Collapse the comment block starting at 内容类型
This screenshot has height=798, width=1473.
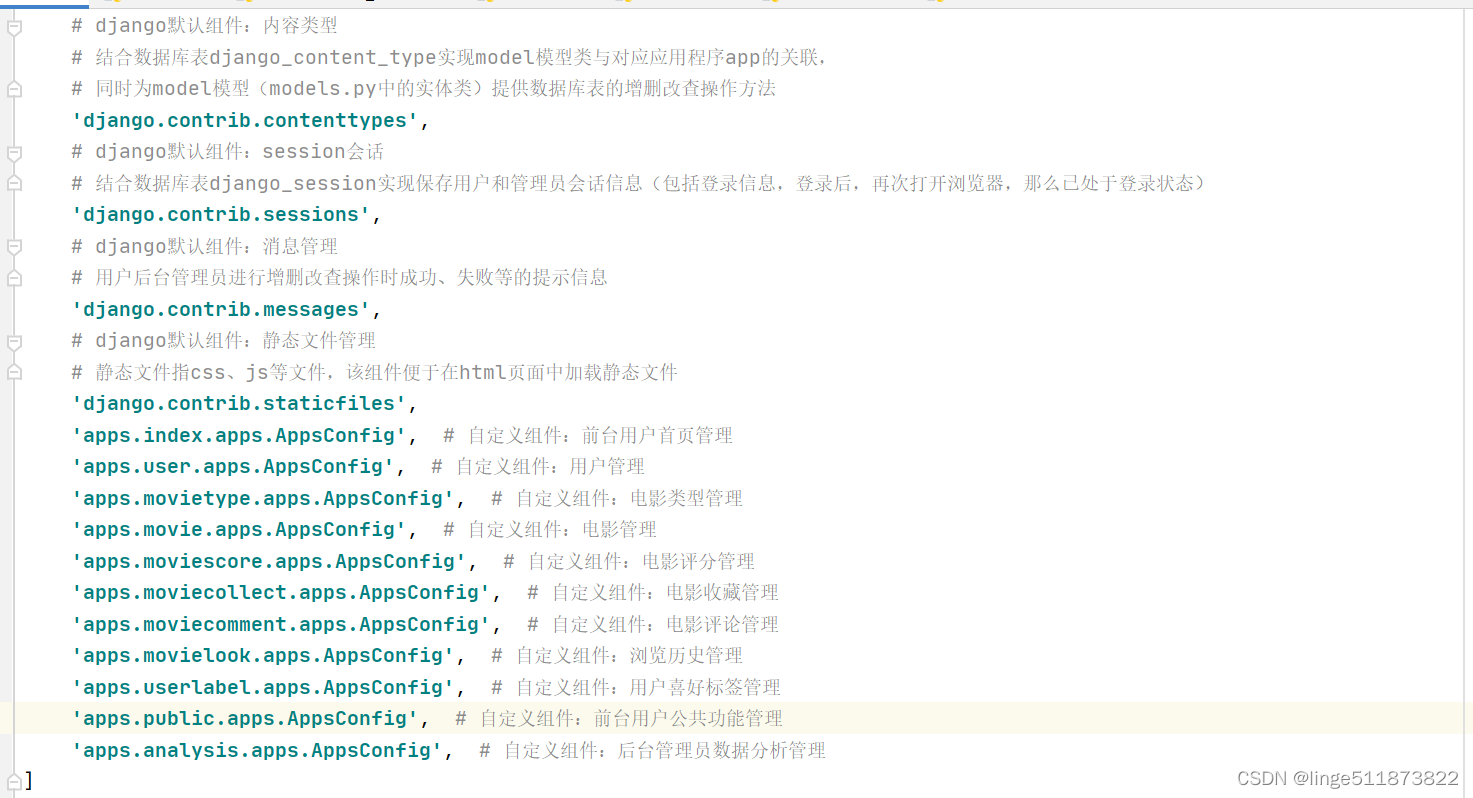tap(14, 28)
